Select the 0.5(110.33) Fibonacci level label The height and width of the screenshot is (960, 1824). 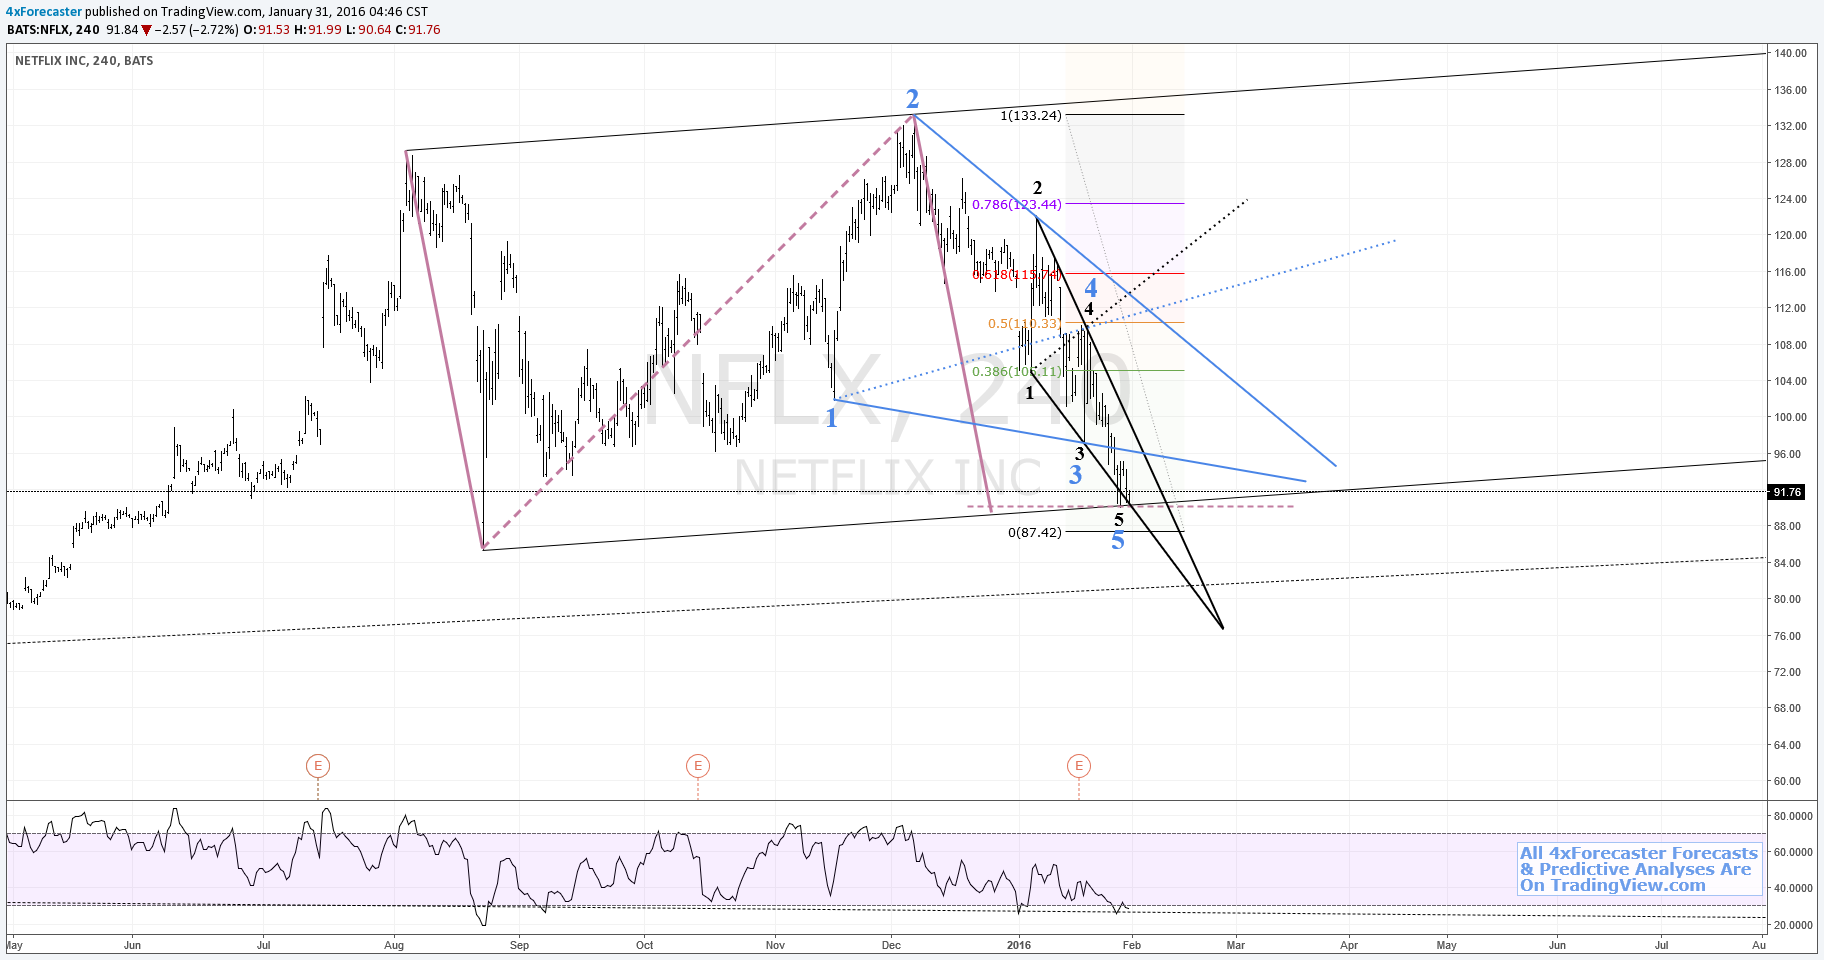1025,324
